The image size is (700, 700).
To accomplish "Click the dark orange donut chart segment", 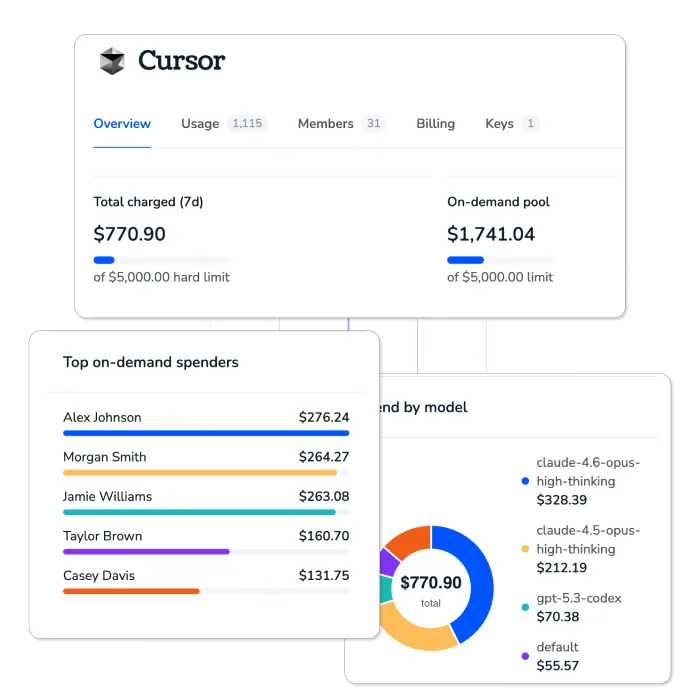I will 411,541.
